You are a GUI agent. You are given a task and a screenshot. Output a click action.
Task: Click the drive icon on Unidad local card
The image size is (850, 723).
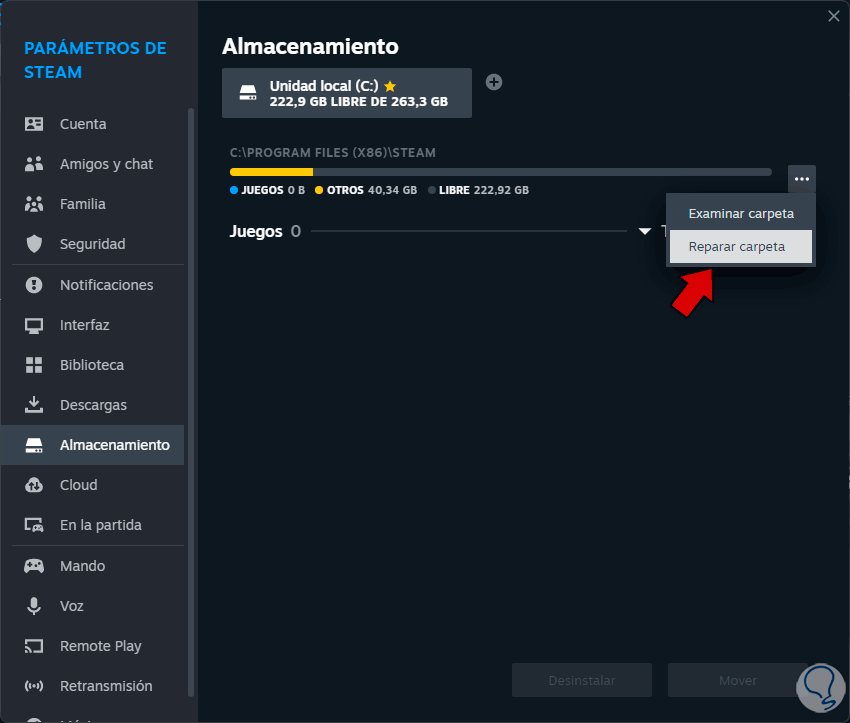[x=248, y=93]
